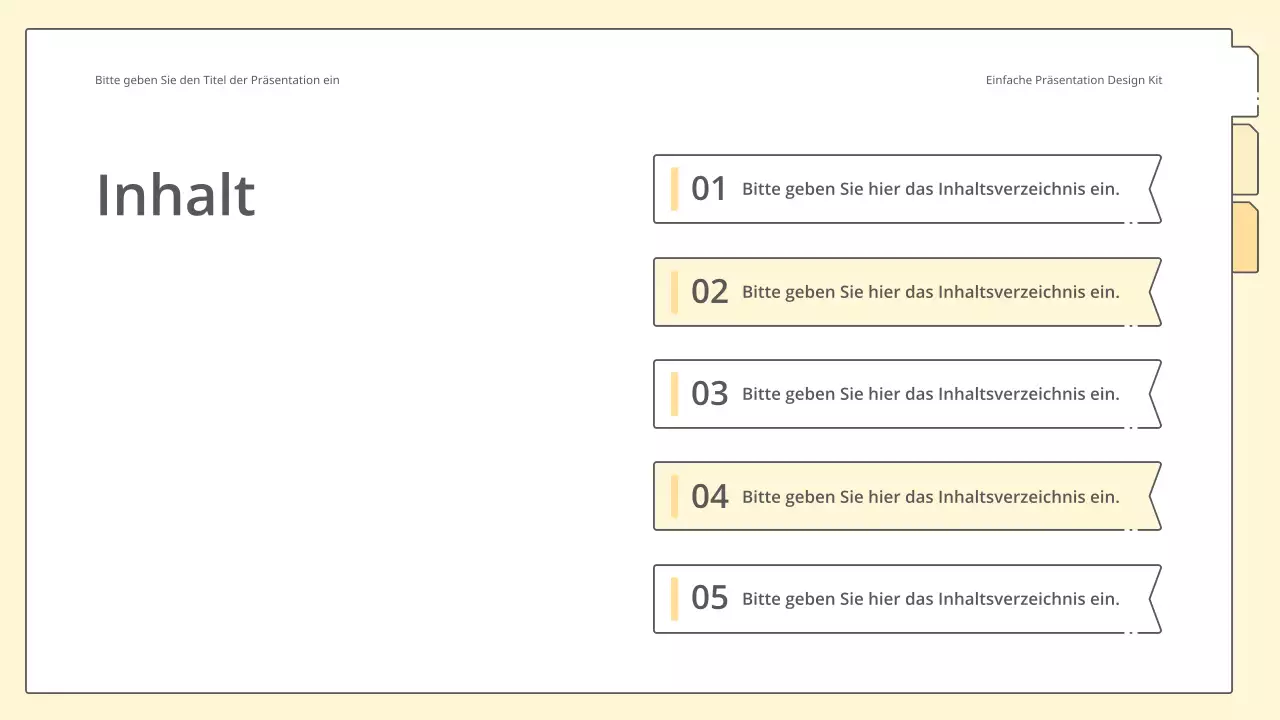Click the placeholder text in entry 02
The height and width of the screenshot is (720, 1280).
click(x=930, y=292)
